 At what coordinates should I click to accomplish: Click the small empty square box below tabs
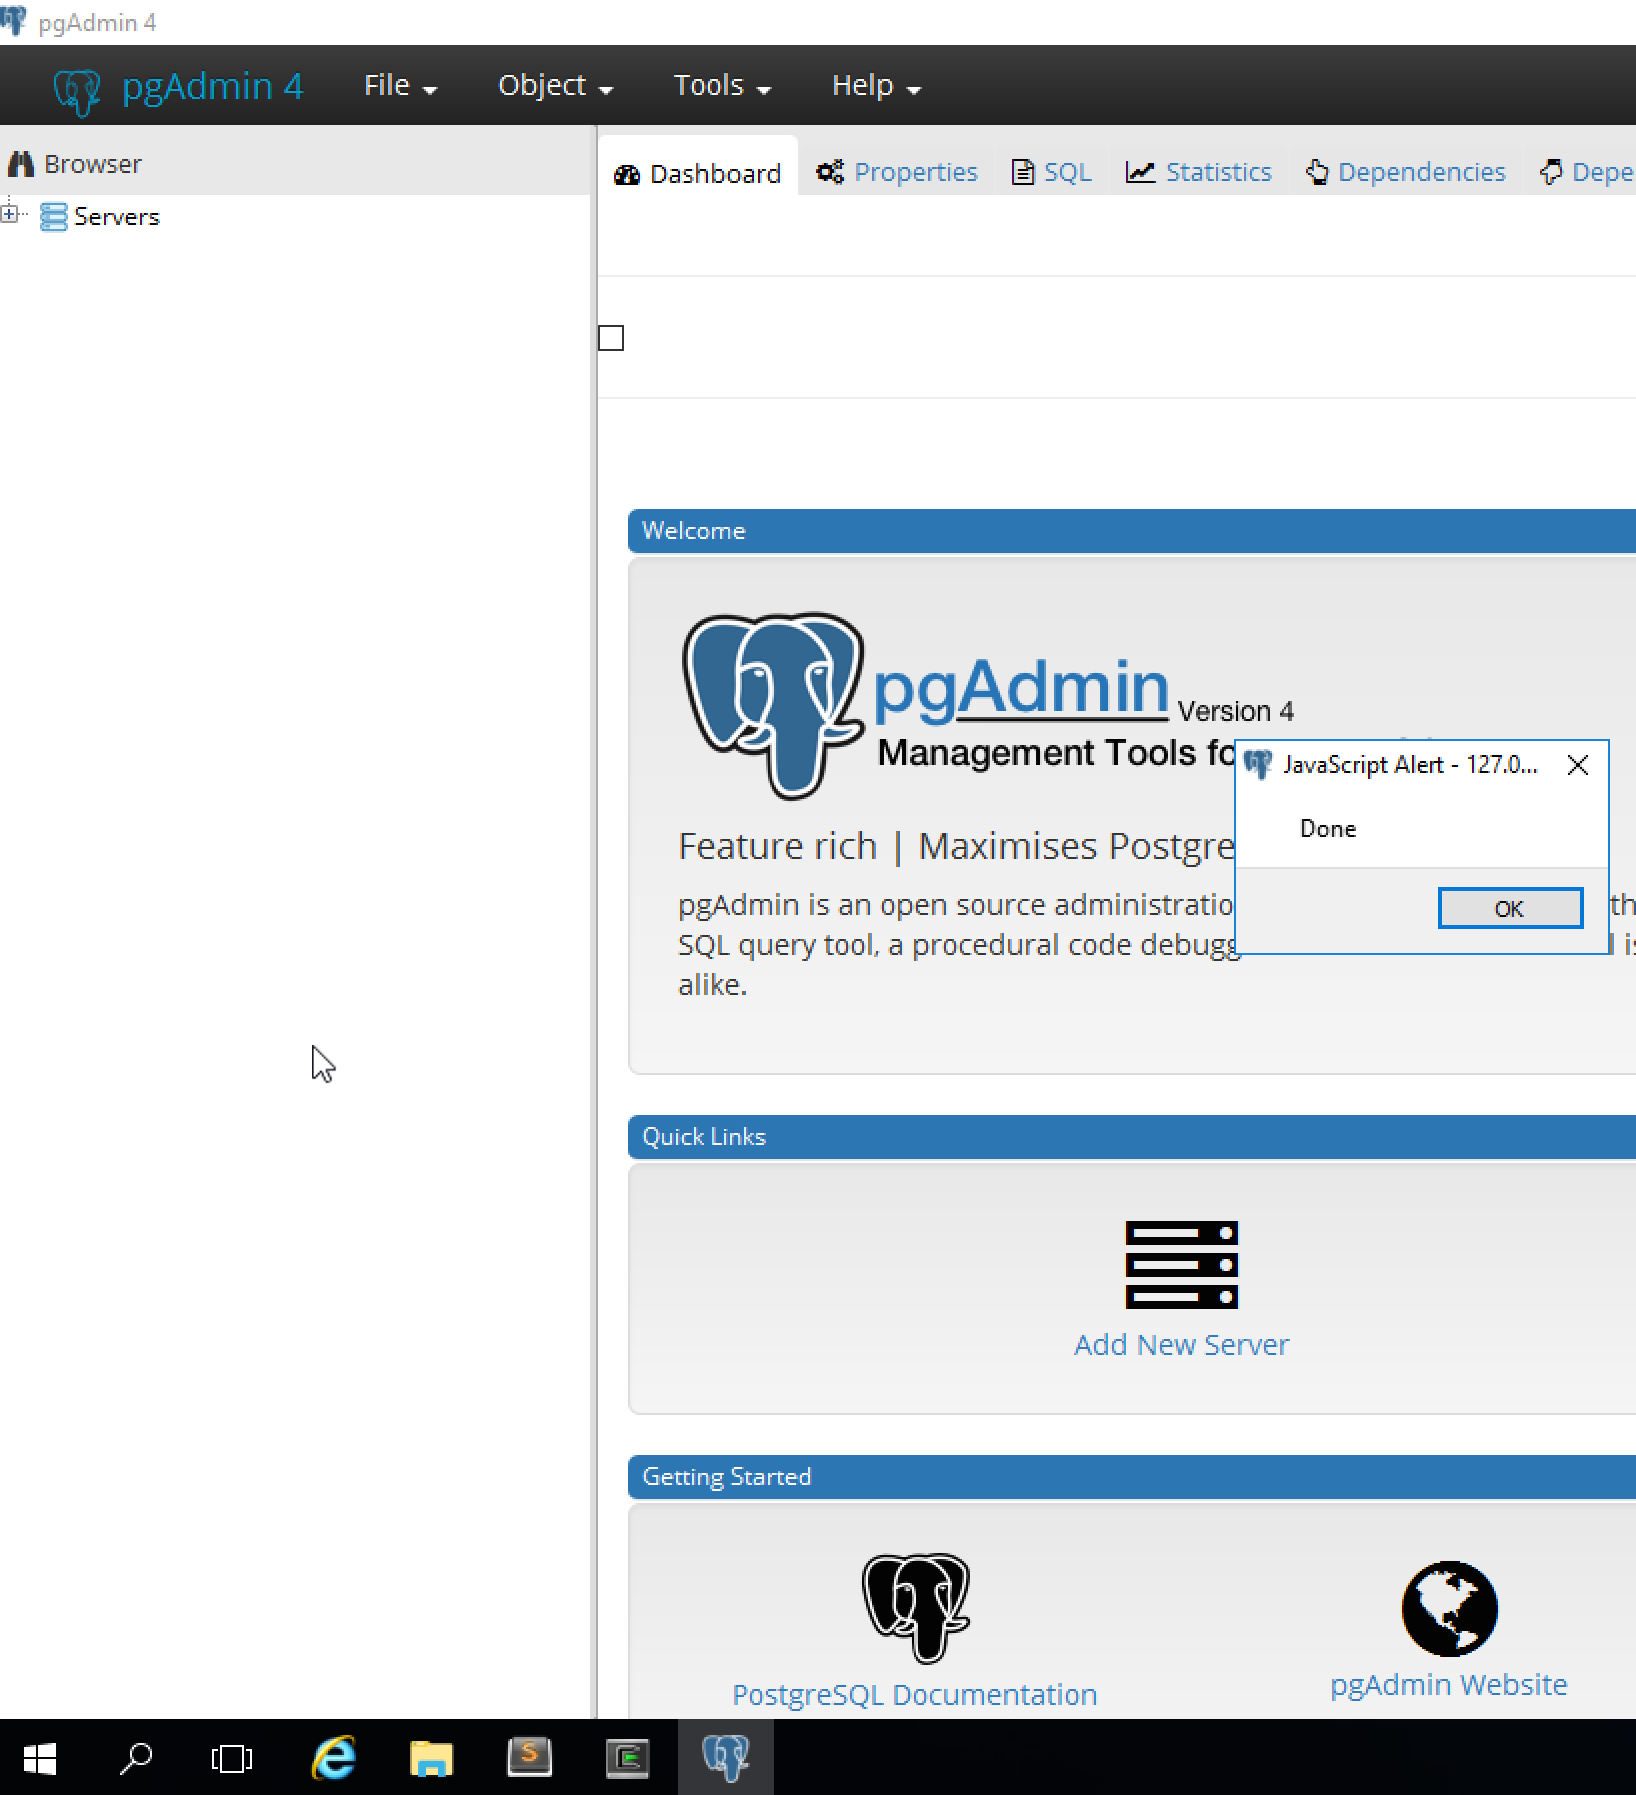click(x=611, y=338)
